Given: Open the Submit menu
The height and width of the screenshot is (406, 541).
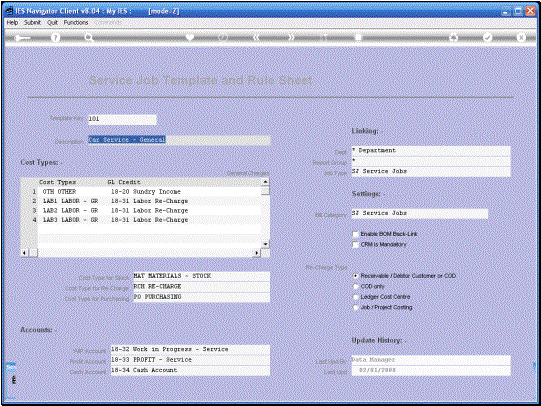Looking at the screenshot, I should tap(32, 22).
